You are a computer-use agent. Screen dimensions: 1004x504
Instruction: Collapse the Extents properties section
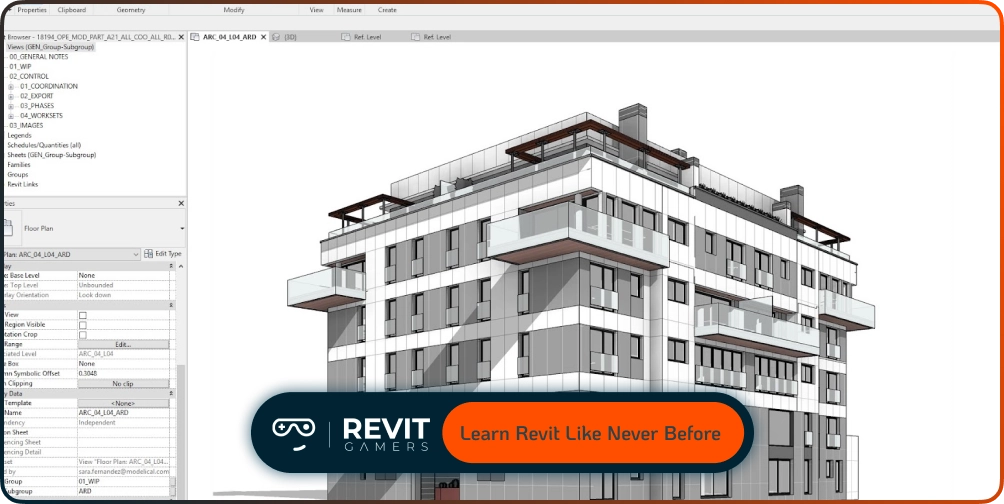[171, 305]
